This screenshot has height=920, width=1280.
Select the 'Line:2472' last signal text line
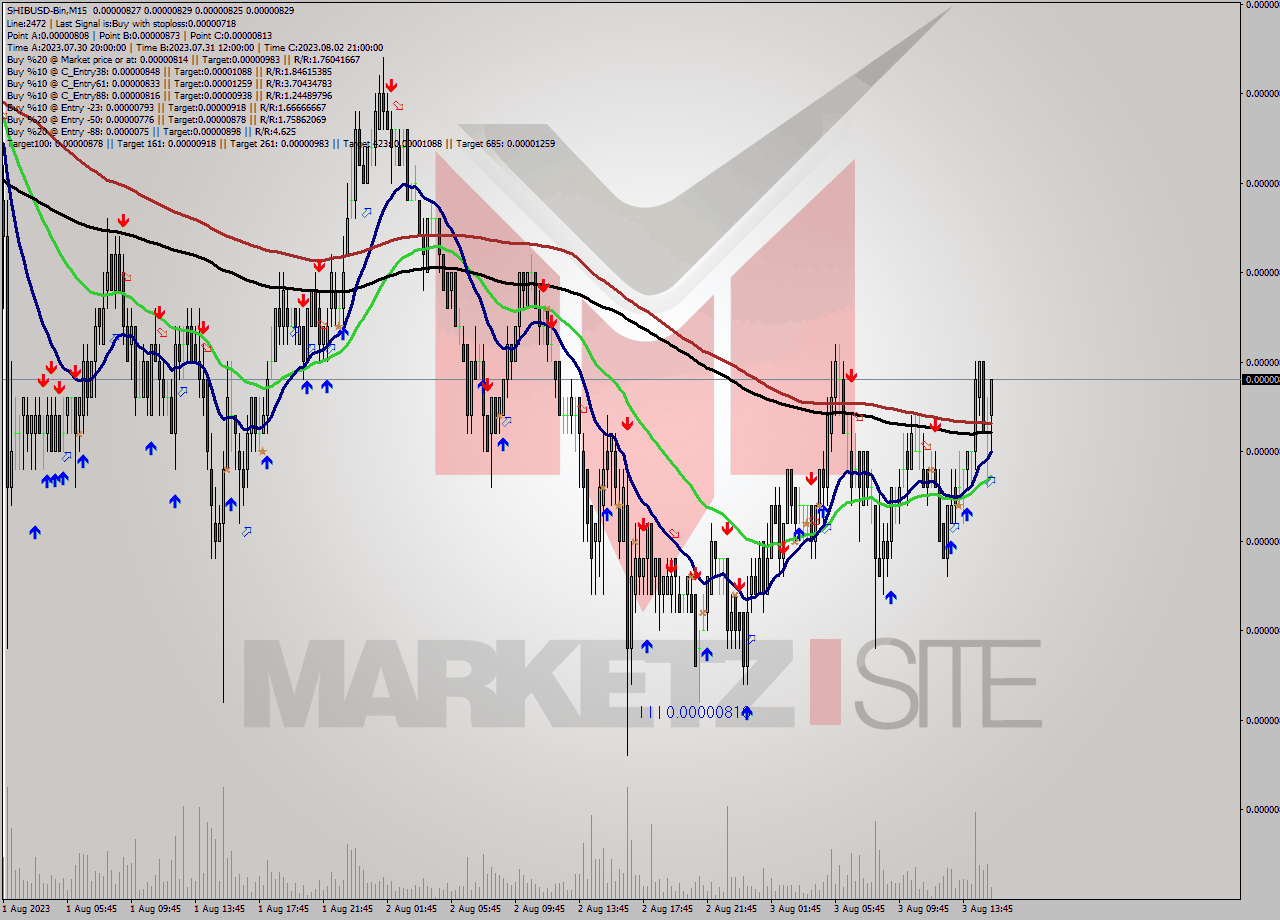(x=121, y=22)
